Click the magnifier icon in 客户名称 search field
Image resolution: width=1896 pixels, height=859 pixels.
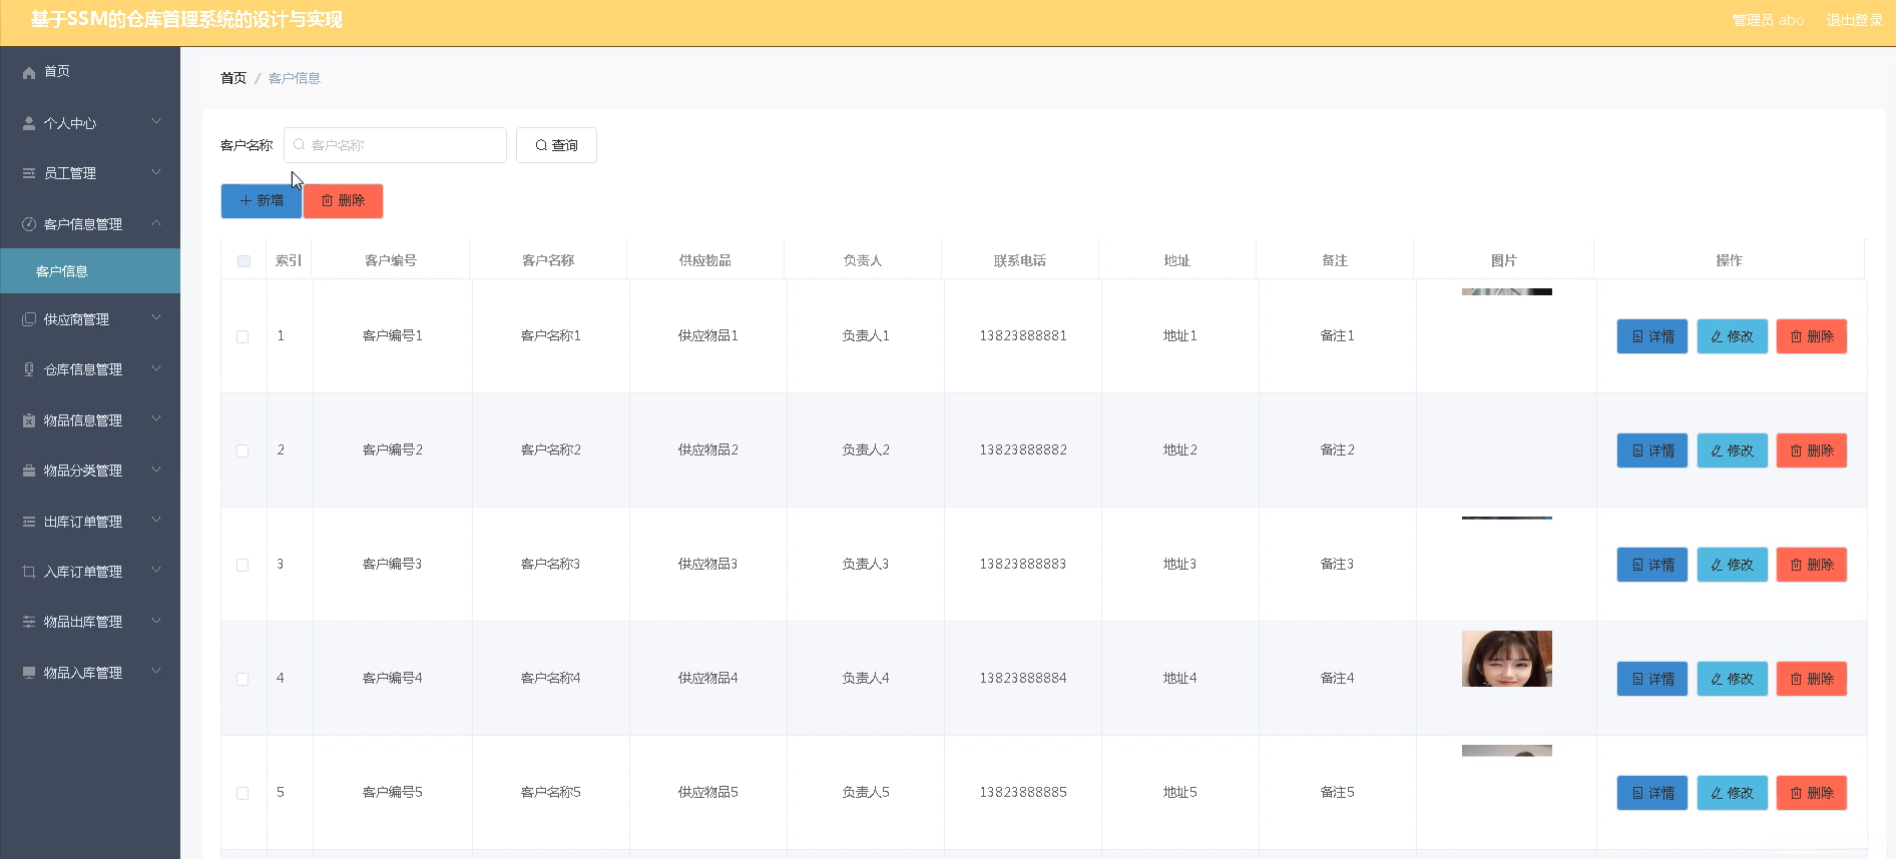[299, 145]
